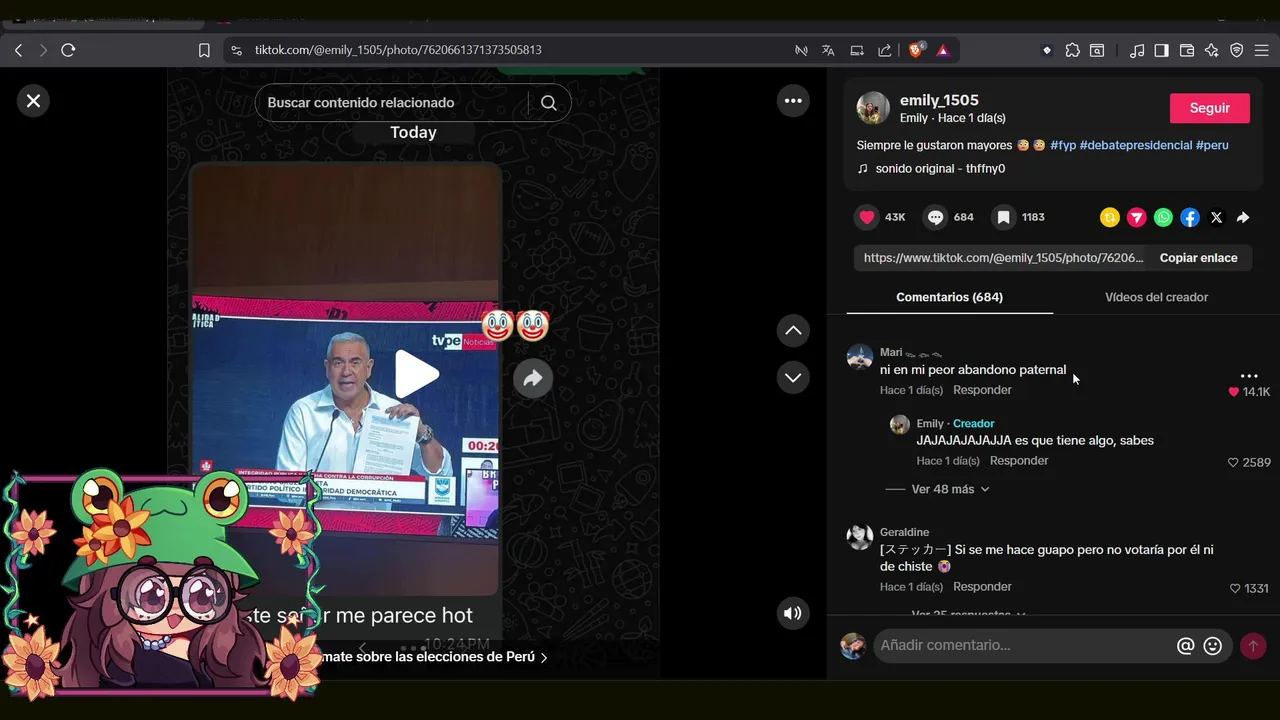
Task: Post the comment with the red arrow button
Action: point(1253,646)
